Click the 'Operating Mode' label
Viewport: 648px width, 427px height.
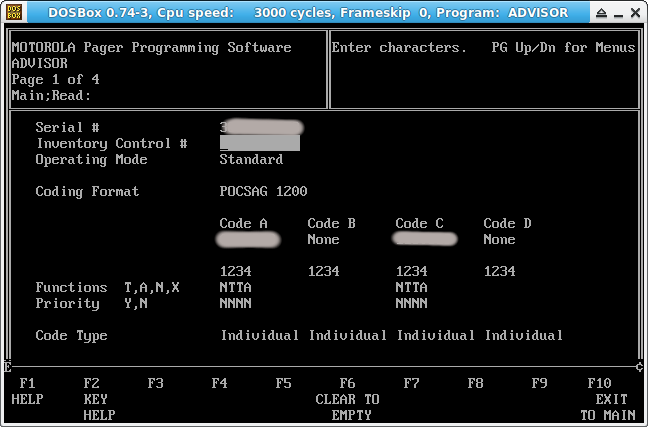coord(91,160)
